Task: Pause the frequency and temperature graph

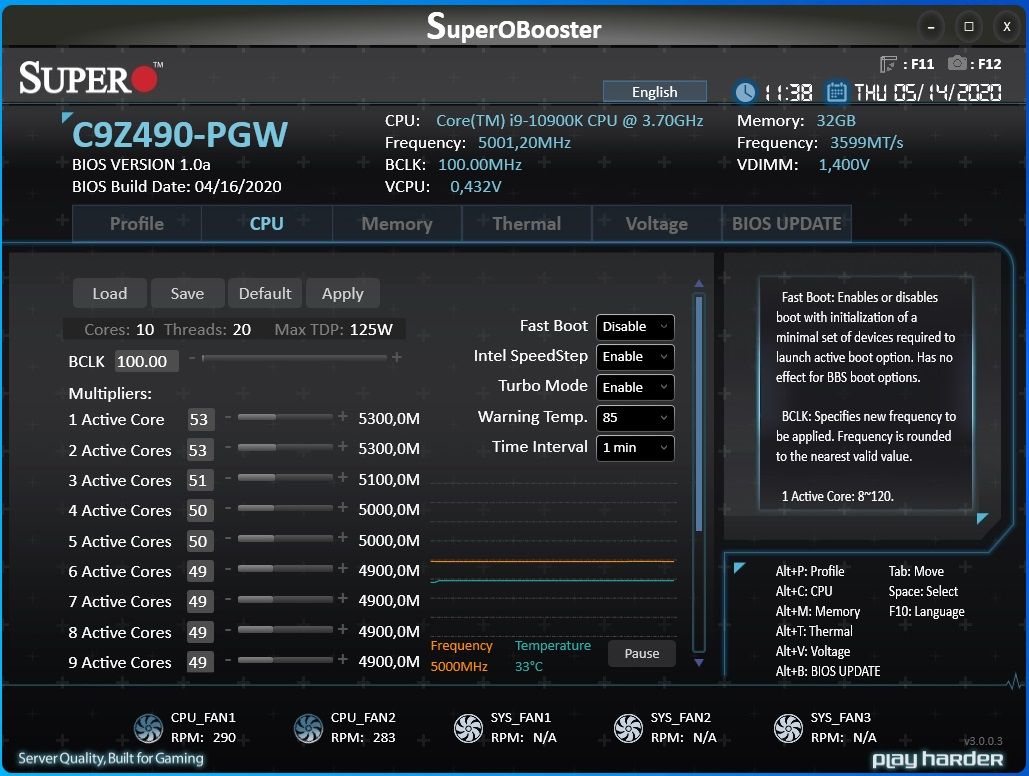Action: coord(642,653)
